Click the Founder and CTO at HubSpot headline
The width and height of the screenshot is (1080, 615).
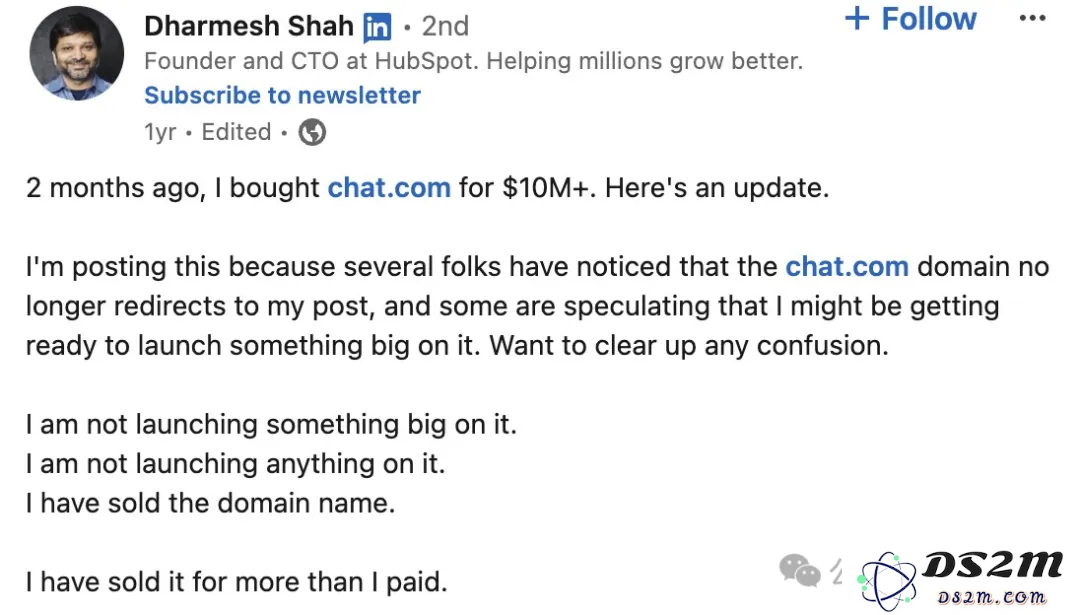coord(473,61)
